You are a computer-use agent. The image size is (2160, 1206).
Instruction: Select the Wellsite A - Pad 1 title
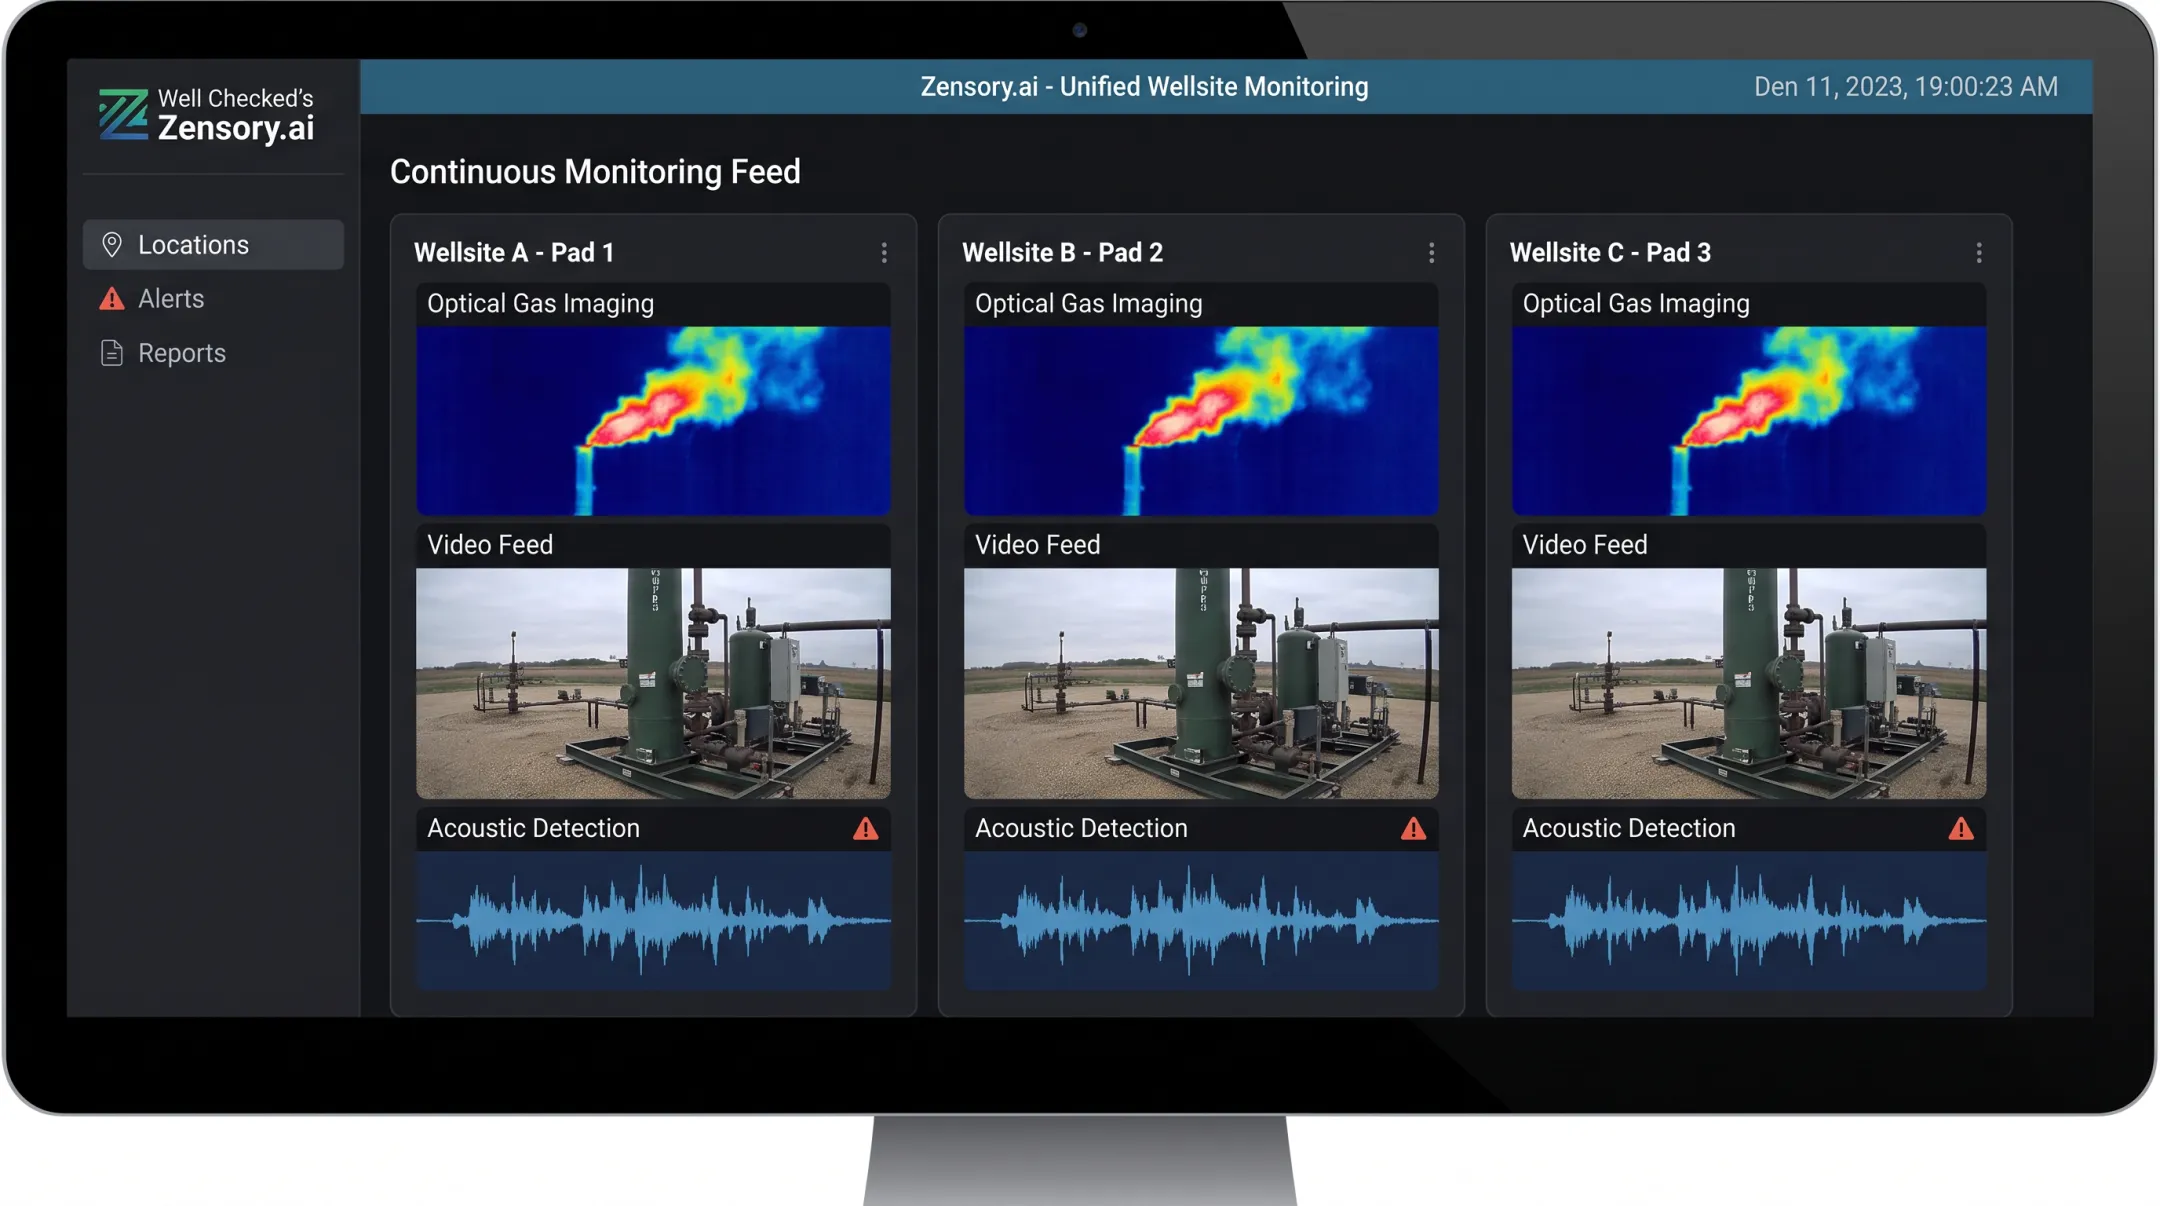(514, 253)
